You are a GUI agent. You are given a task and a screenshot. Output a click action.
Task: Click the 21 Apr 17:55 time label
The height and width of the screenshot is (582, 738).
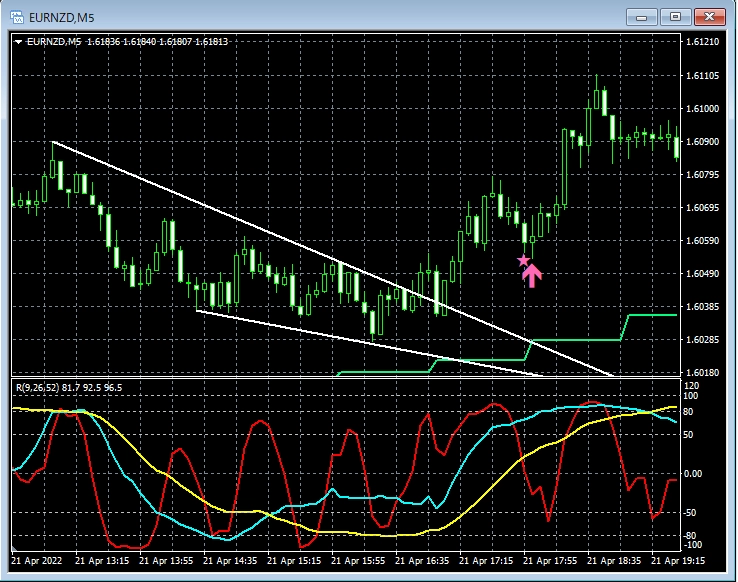coord(552,563)
